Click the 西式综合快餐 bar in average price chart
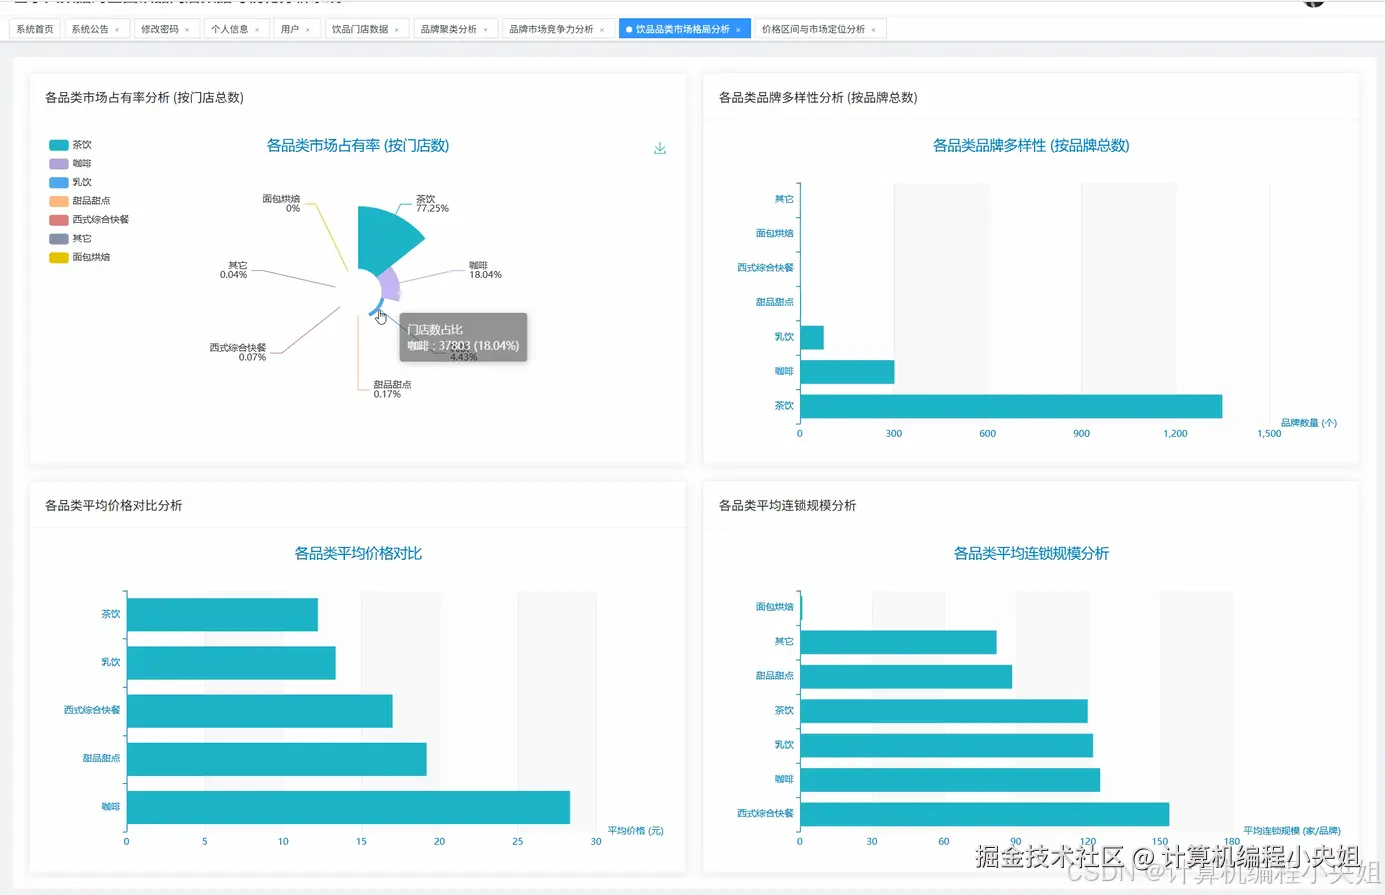 pyautogui.click(x=260, y=711)
